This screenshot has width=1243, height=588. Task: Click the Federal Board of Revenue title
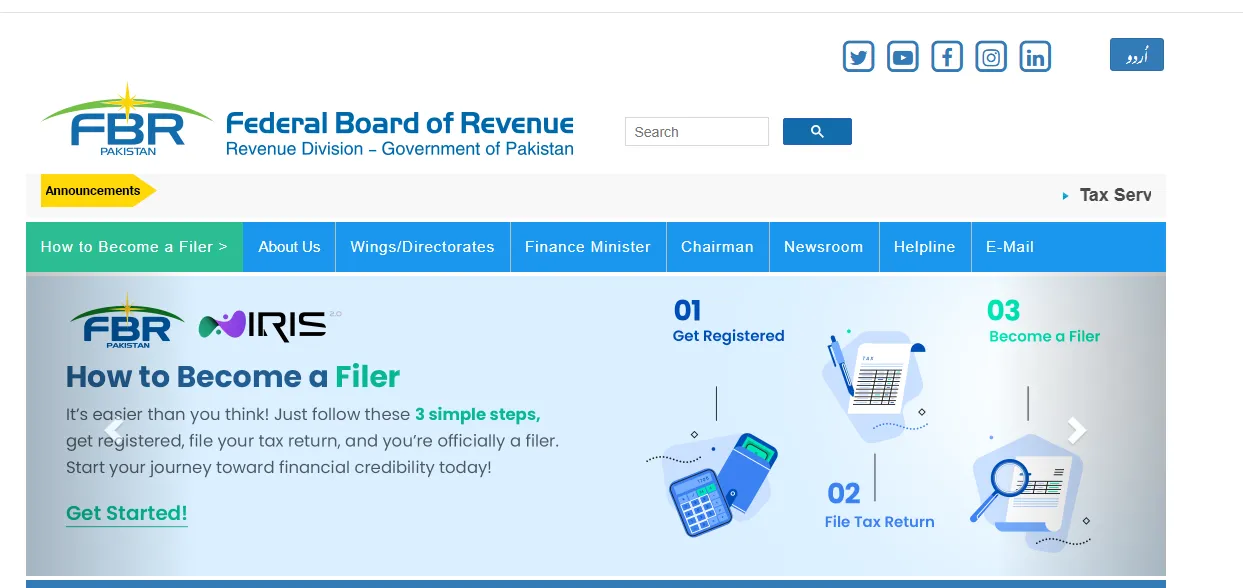(x=399, y=123)
